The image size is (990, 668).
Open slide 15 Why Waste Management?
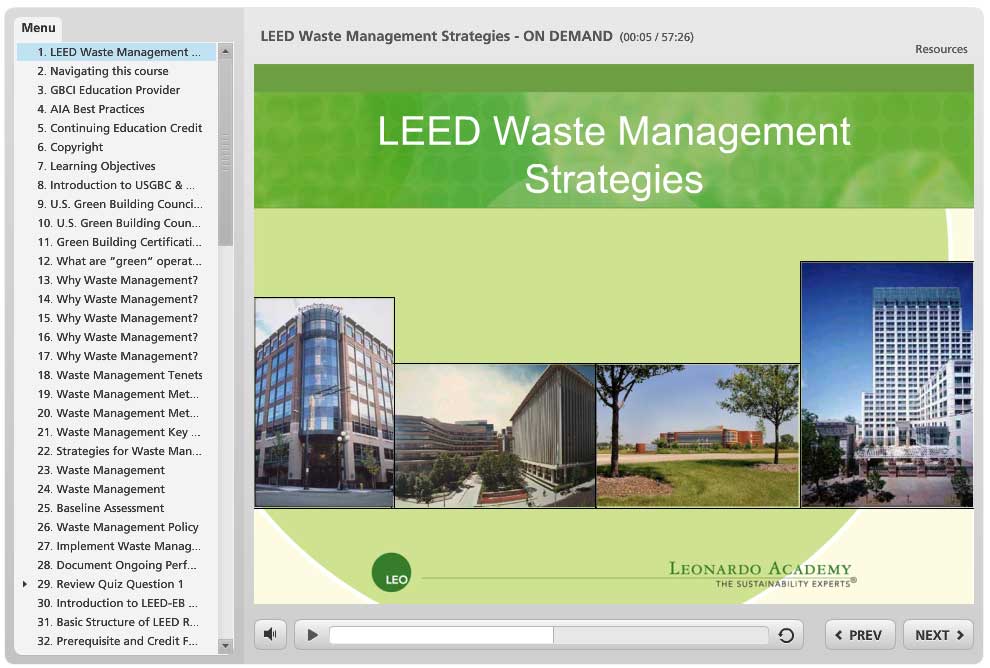click(x=116, y=318)
